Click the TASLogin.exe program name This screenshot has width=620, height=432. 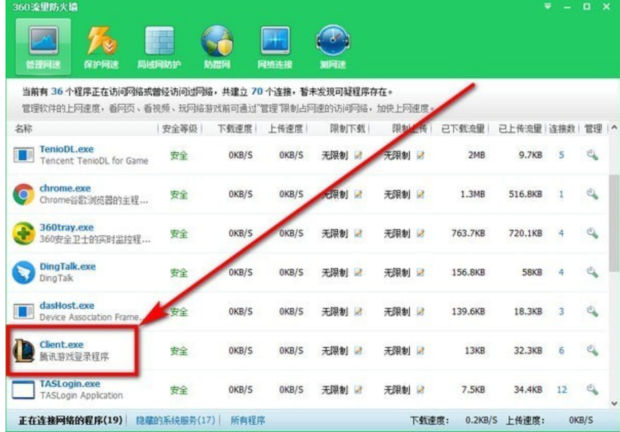70,384
